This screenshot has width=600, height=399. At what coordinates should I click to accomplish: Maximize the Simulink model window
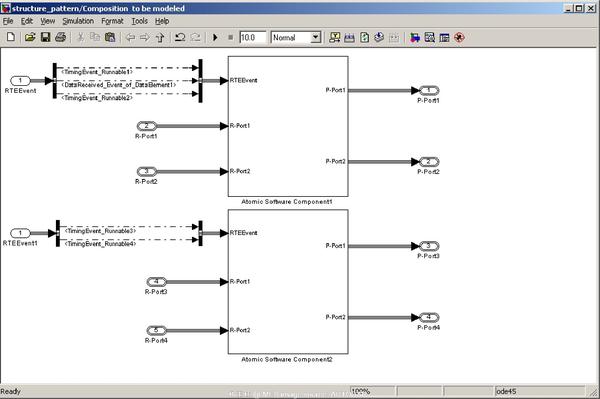[579, 8]
